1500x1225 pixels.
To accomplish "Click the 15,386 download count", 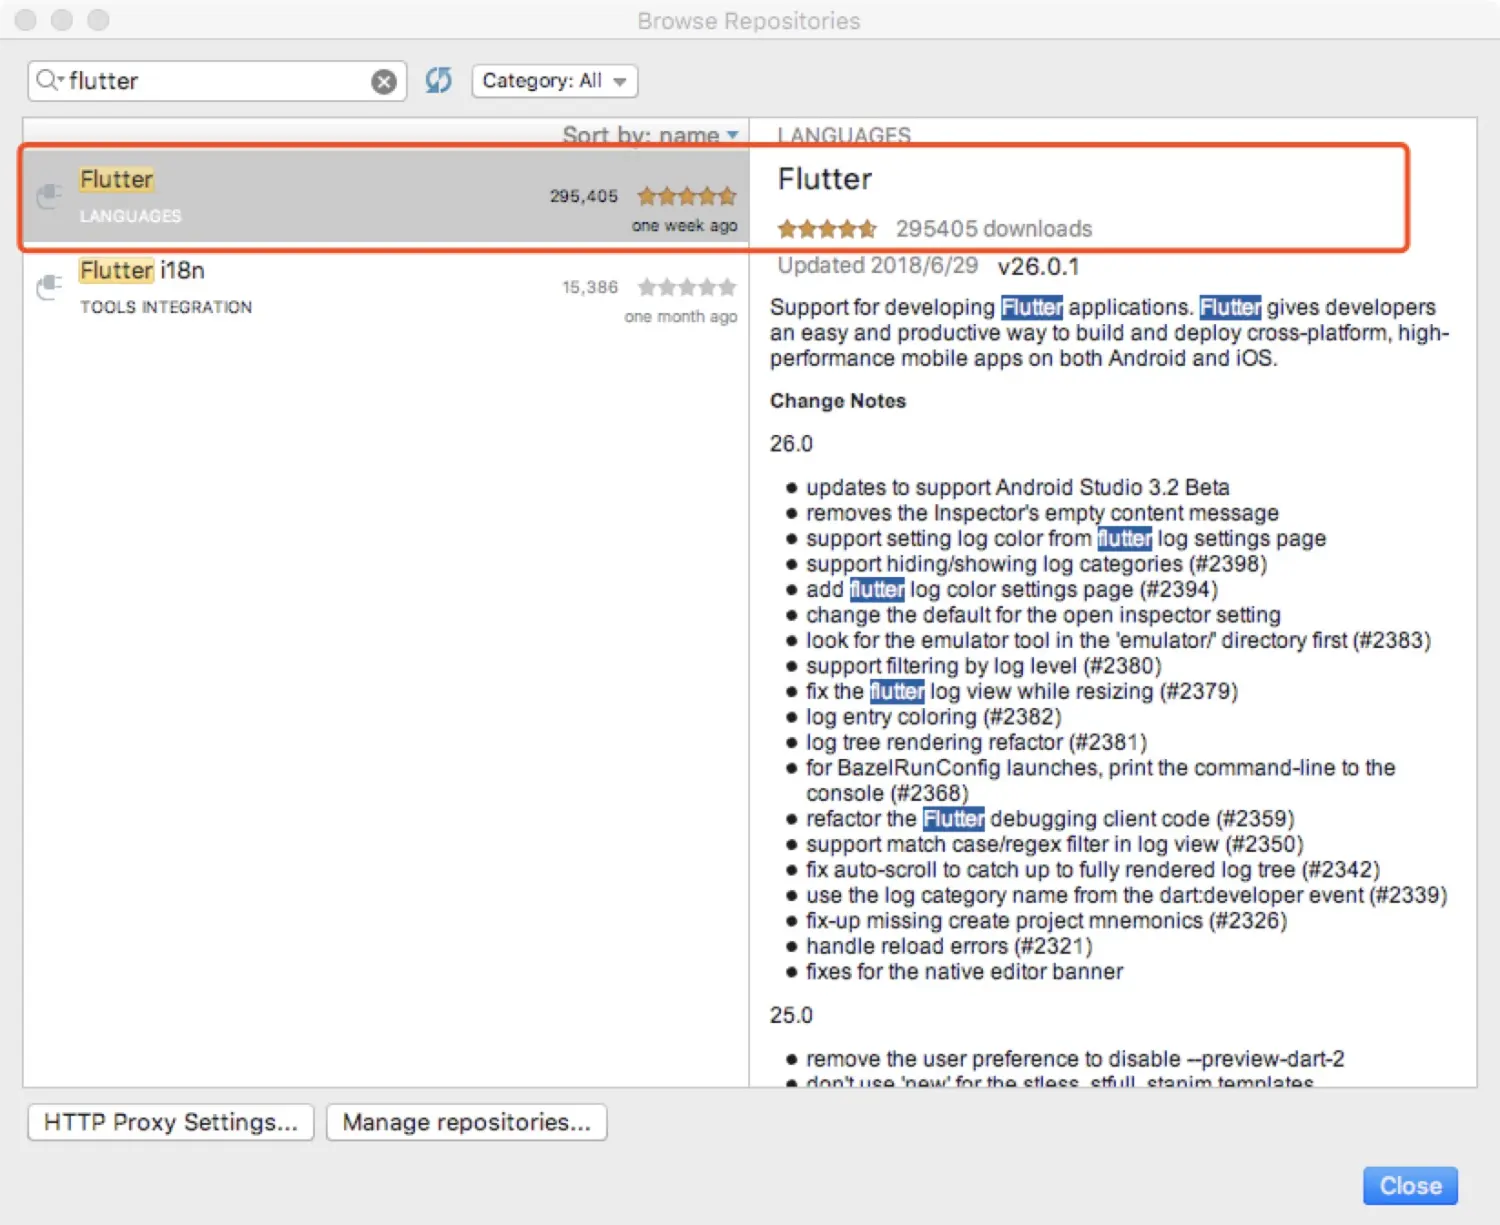I will pos(590,287).
